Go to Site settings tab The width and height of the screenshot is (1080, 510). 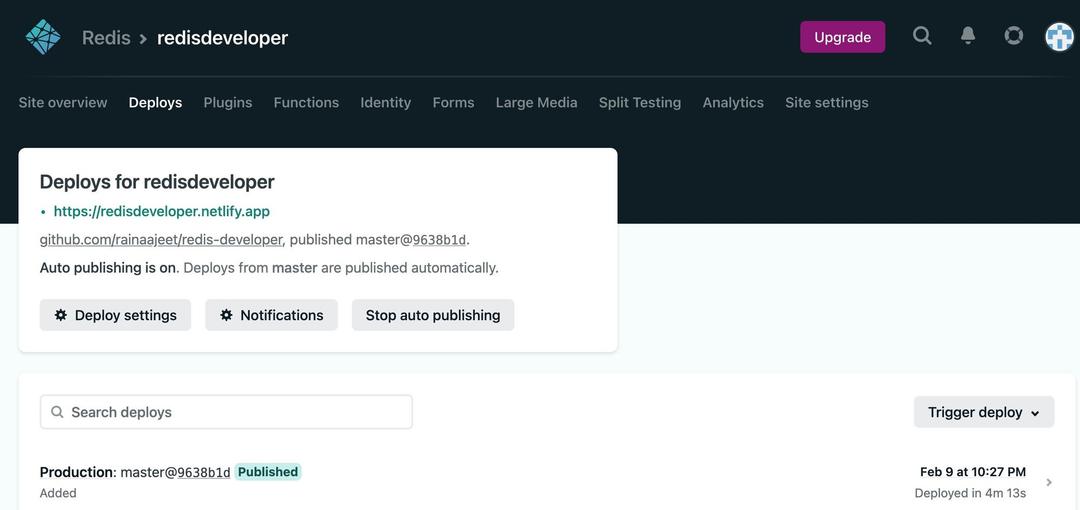(827, 103)
